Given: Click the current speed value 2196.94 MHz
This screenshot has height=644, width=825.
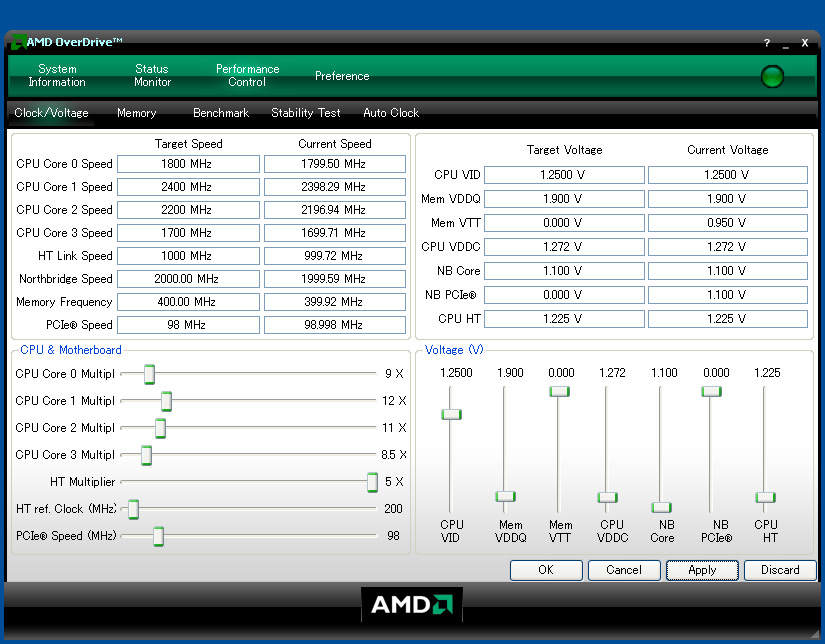Looking at the screenshot, I should [x=335, y=210].
